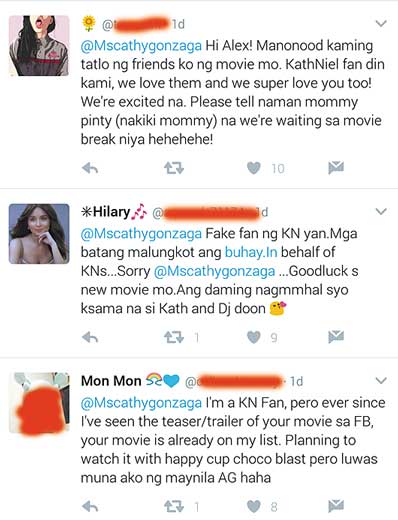Reply to Hilary's tweet
The image size is (398, 520).
click(x=90, y=338)
